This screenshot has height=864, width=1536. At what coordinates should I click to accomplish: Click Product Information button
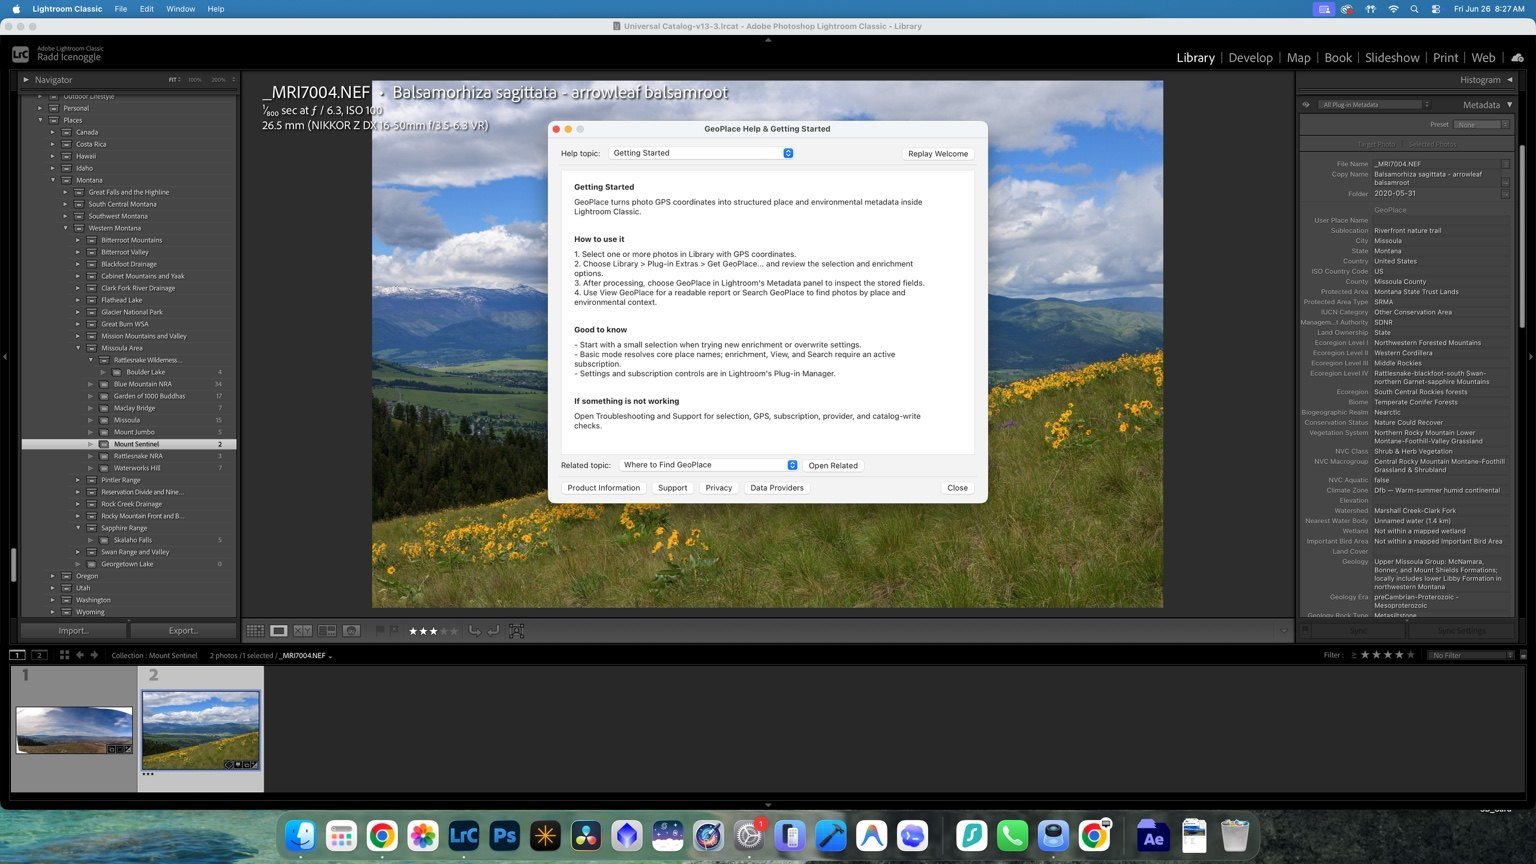pos(603,488)
